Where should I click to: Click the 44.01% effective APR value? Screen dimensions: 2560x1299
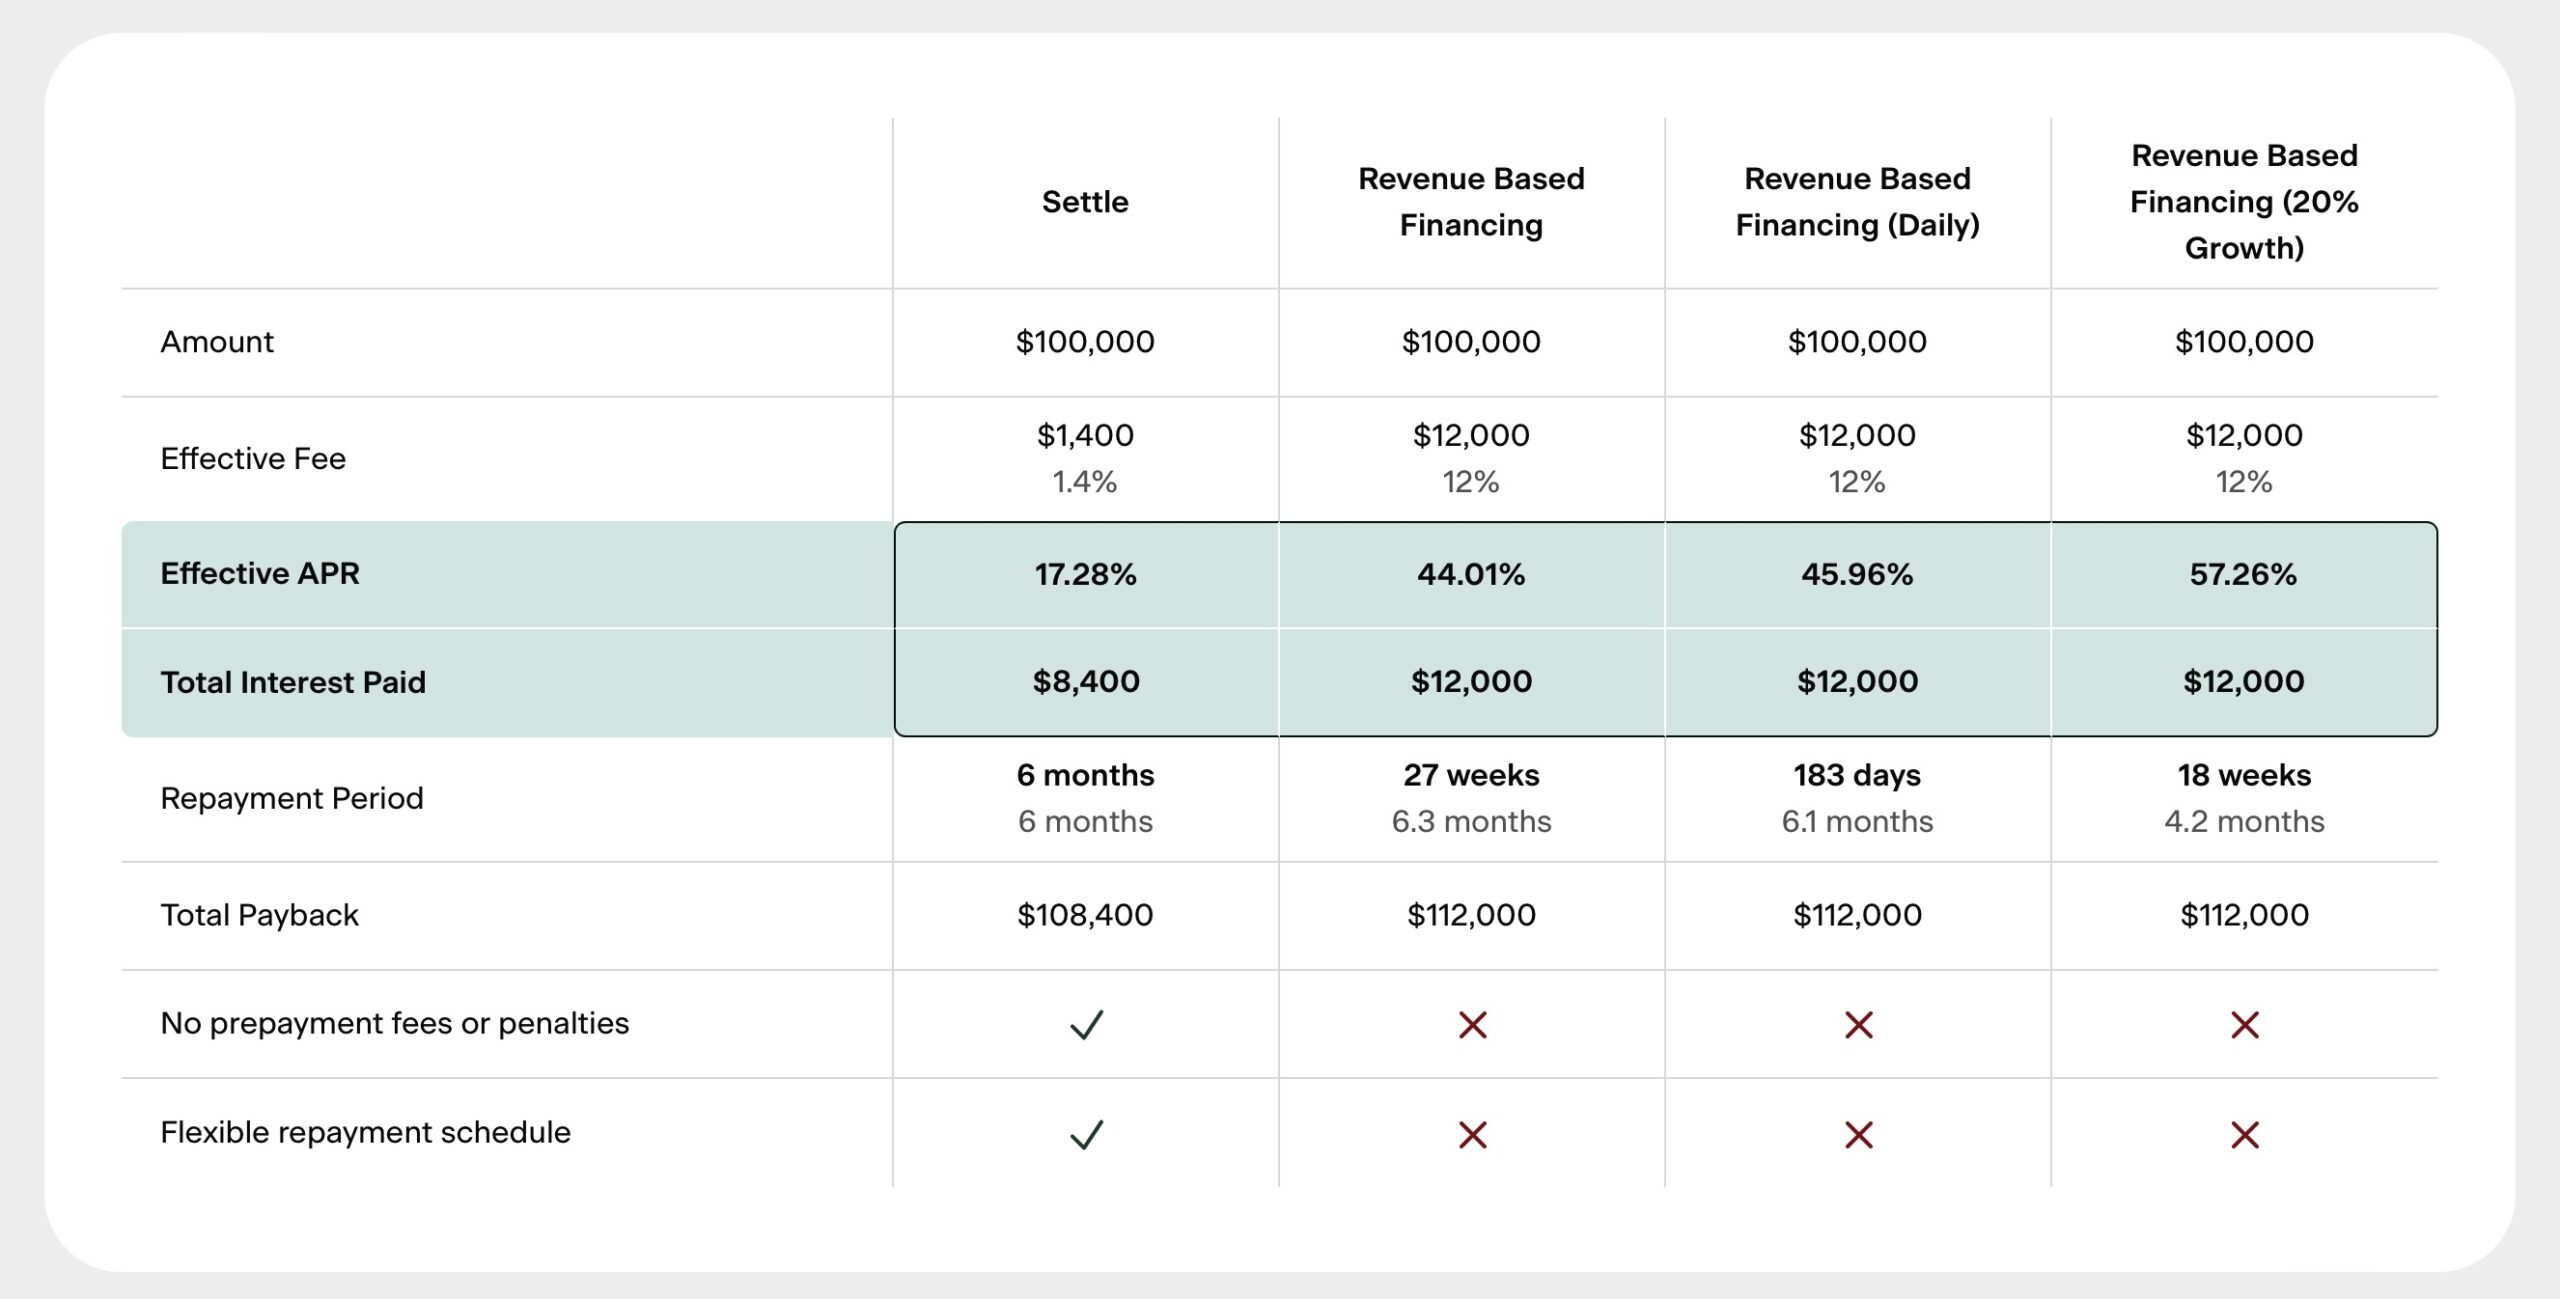[1471, 574]
